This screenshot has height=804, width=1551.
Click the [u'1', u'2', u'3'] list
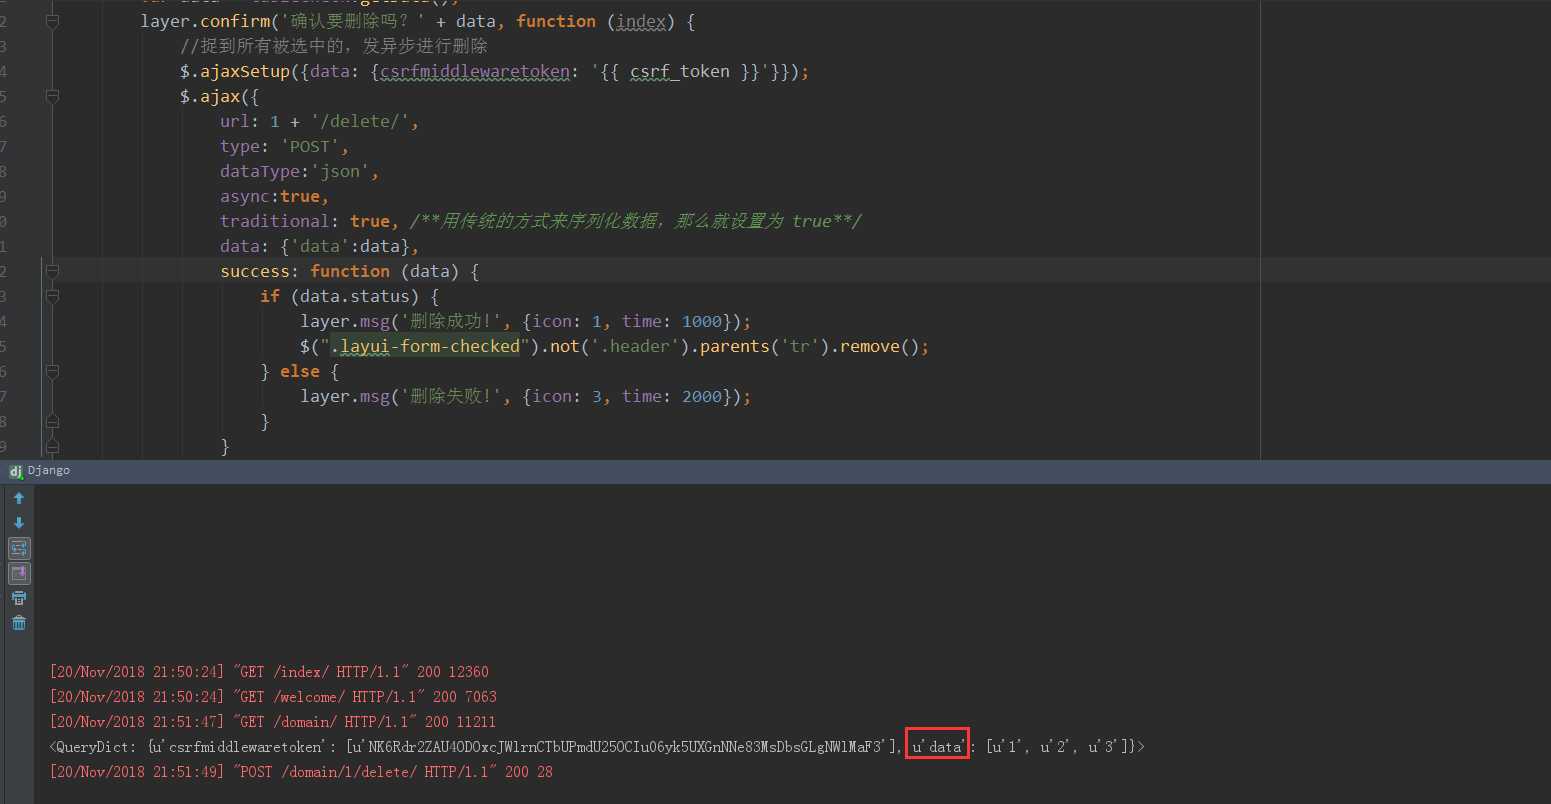tap(1057, 747)
